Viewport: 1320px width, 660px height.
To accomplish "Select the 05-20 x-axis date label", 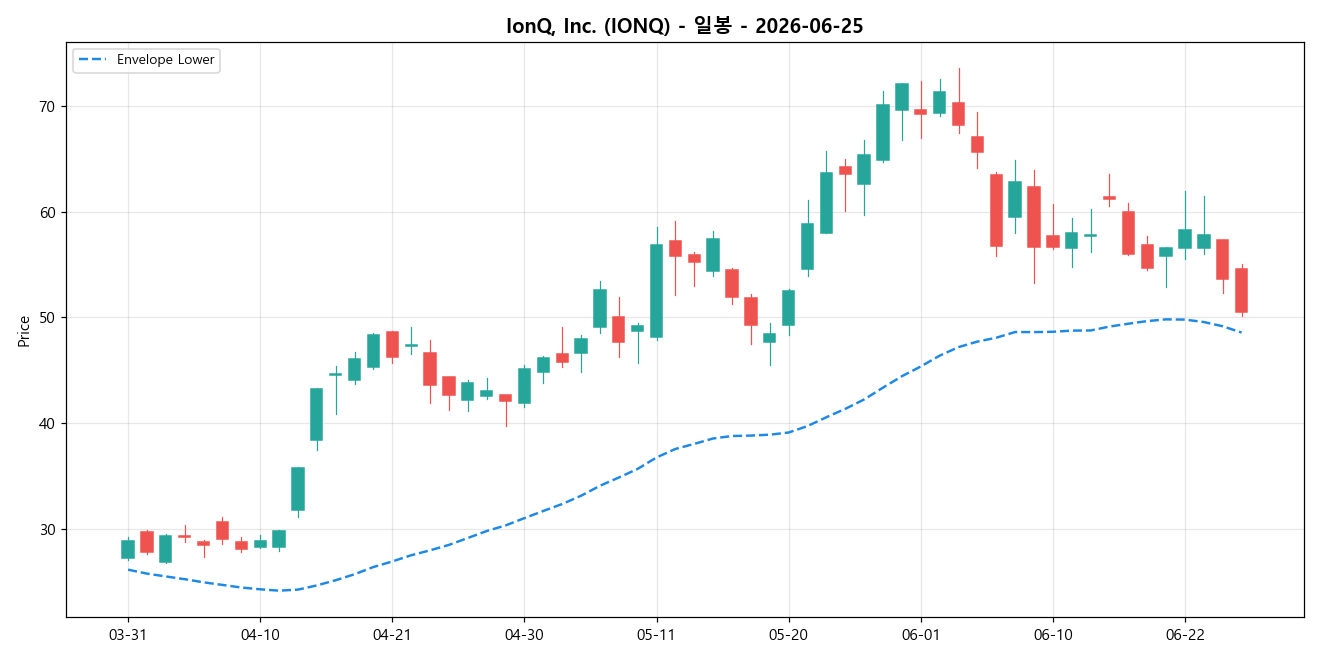I will [x=789, y=635].
